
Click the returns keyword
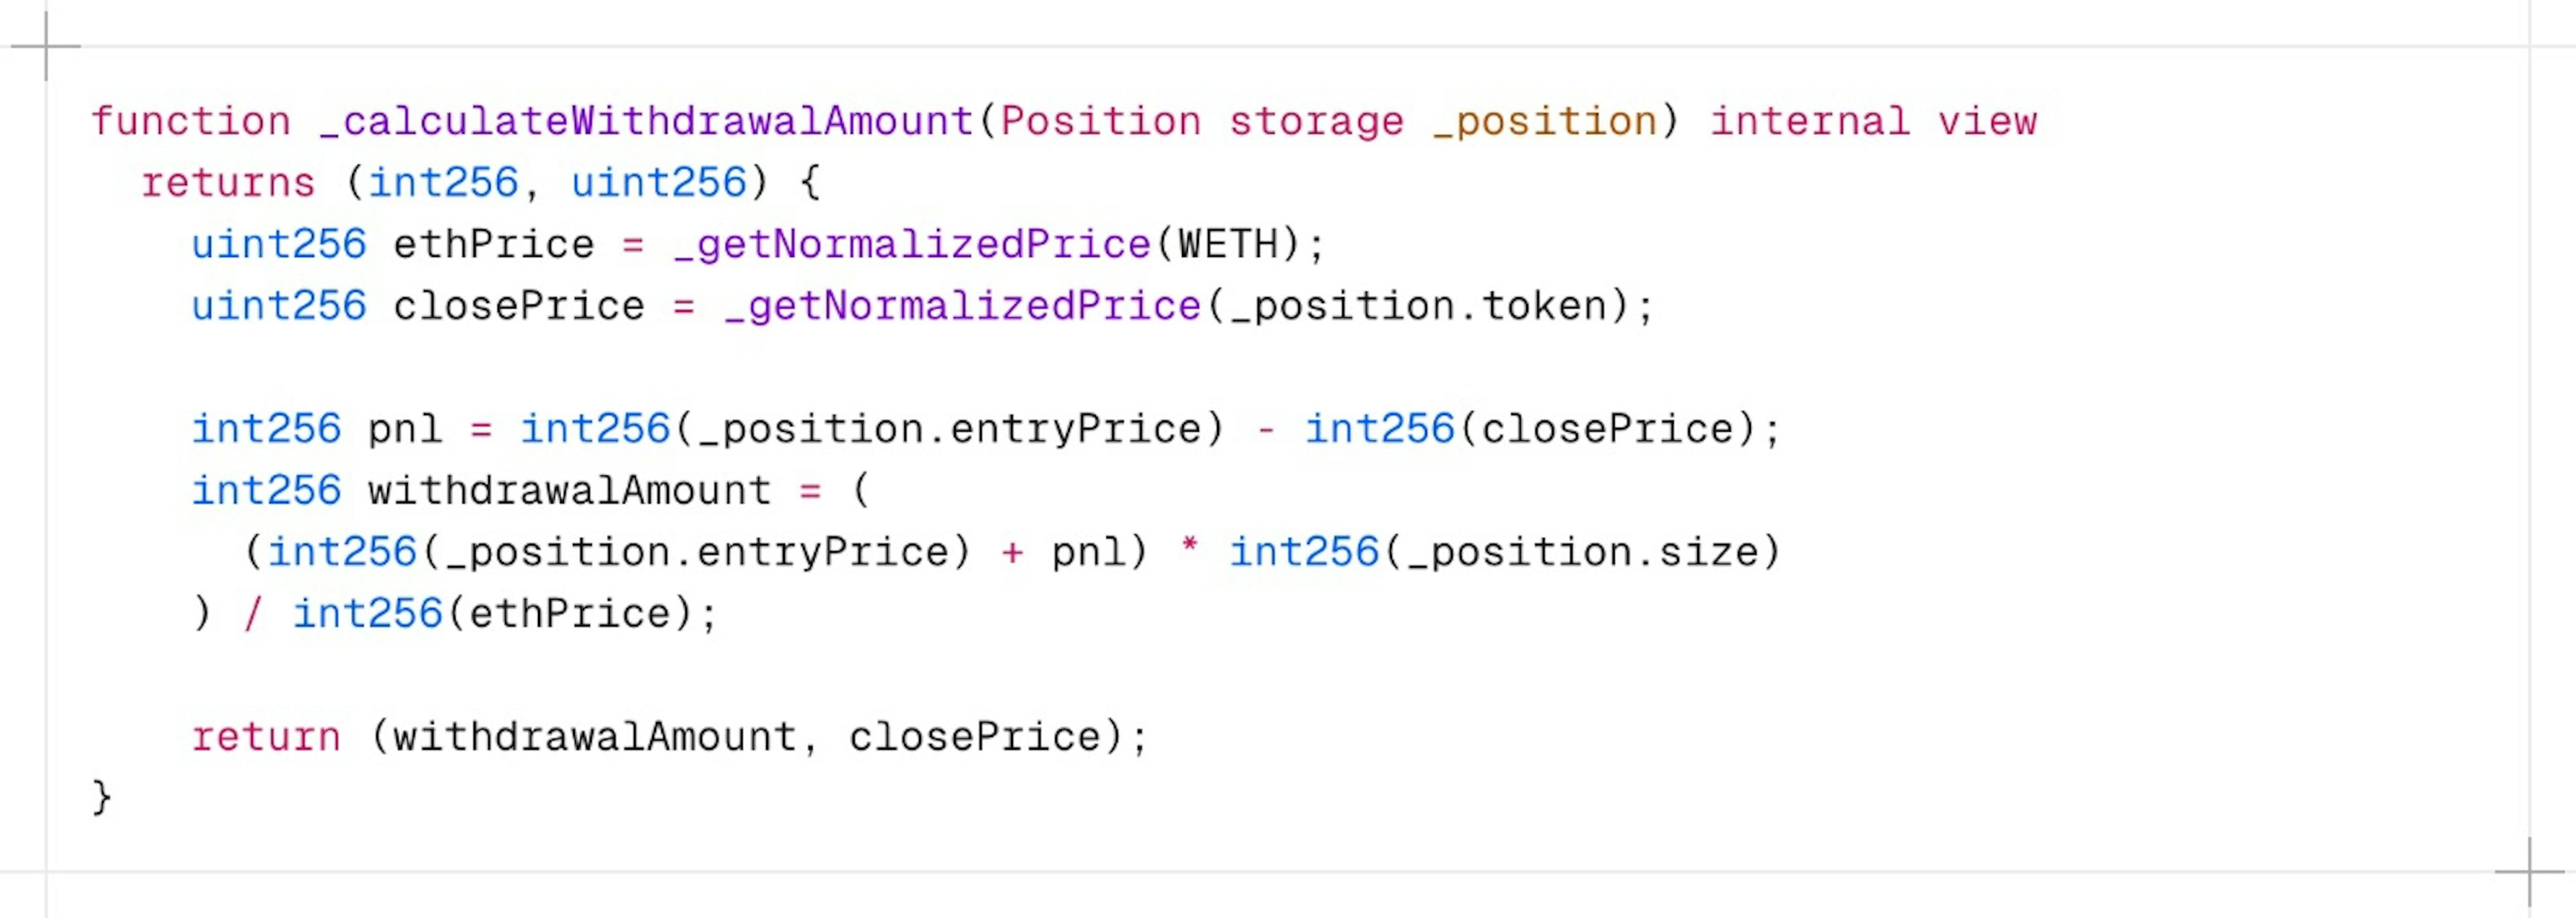coord(228,183)
